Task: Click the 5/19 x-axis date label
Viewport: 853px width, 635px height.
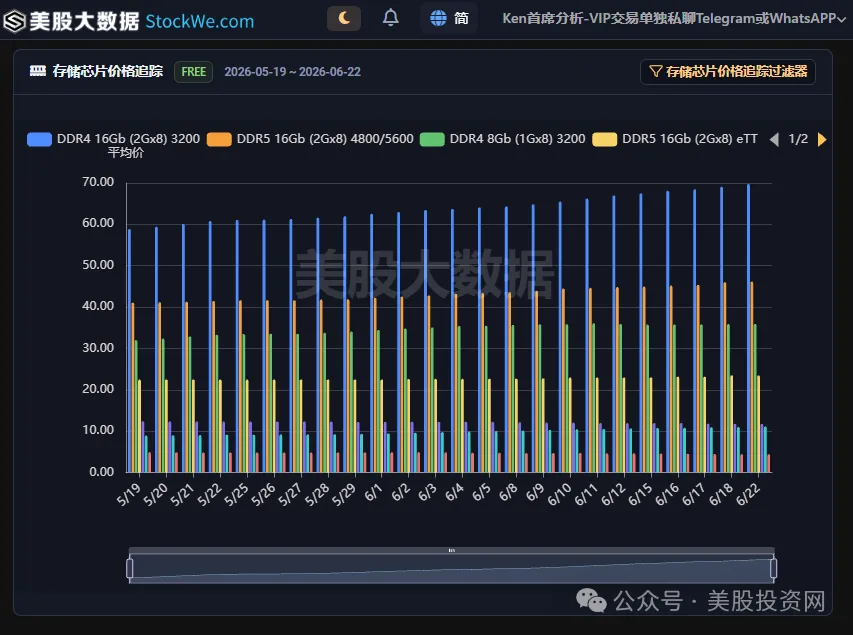Action: (128, 495)
